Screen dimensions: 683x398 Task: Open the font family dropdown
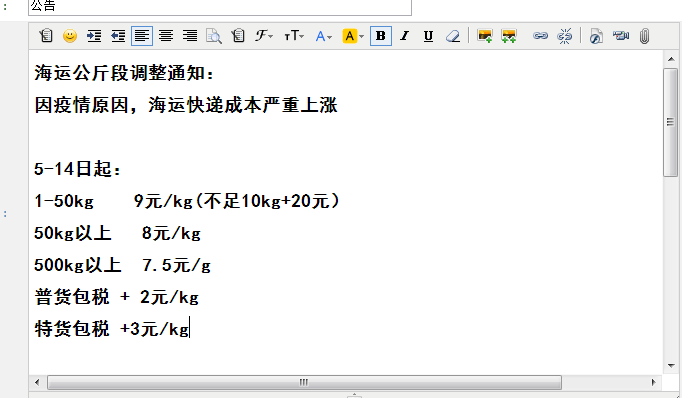(264, 36)
